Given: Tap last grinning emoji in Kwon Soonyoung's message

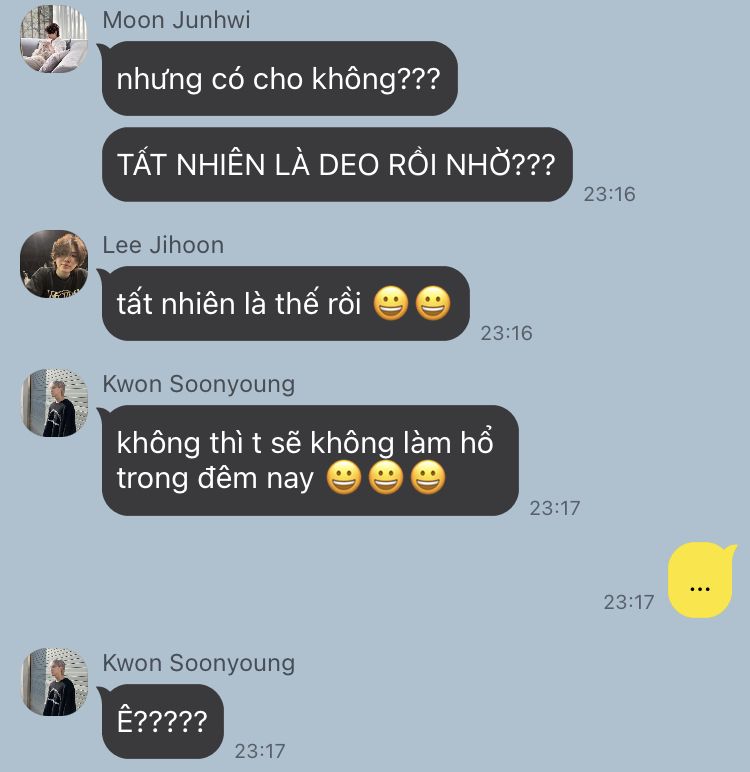Looking at the screenshot, I should [428, 478].
